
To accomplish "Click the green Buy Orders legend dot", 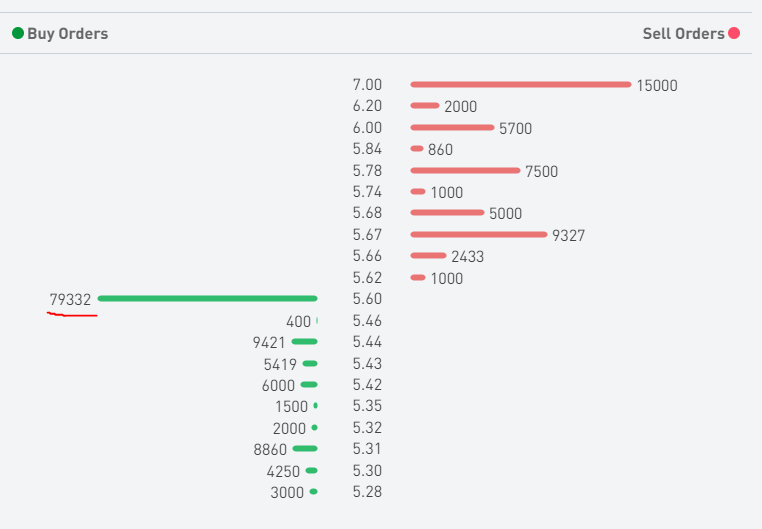I will 18,34.
